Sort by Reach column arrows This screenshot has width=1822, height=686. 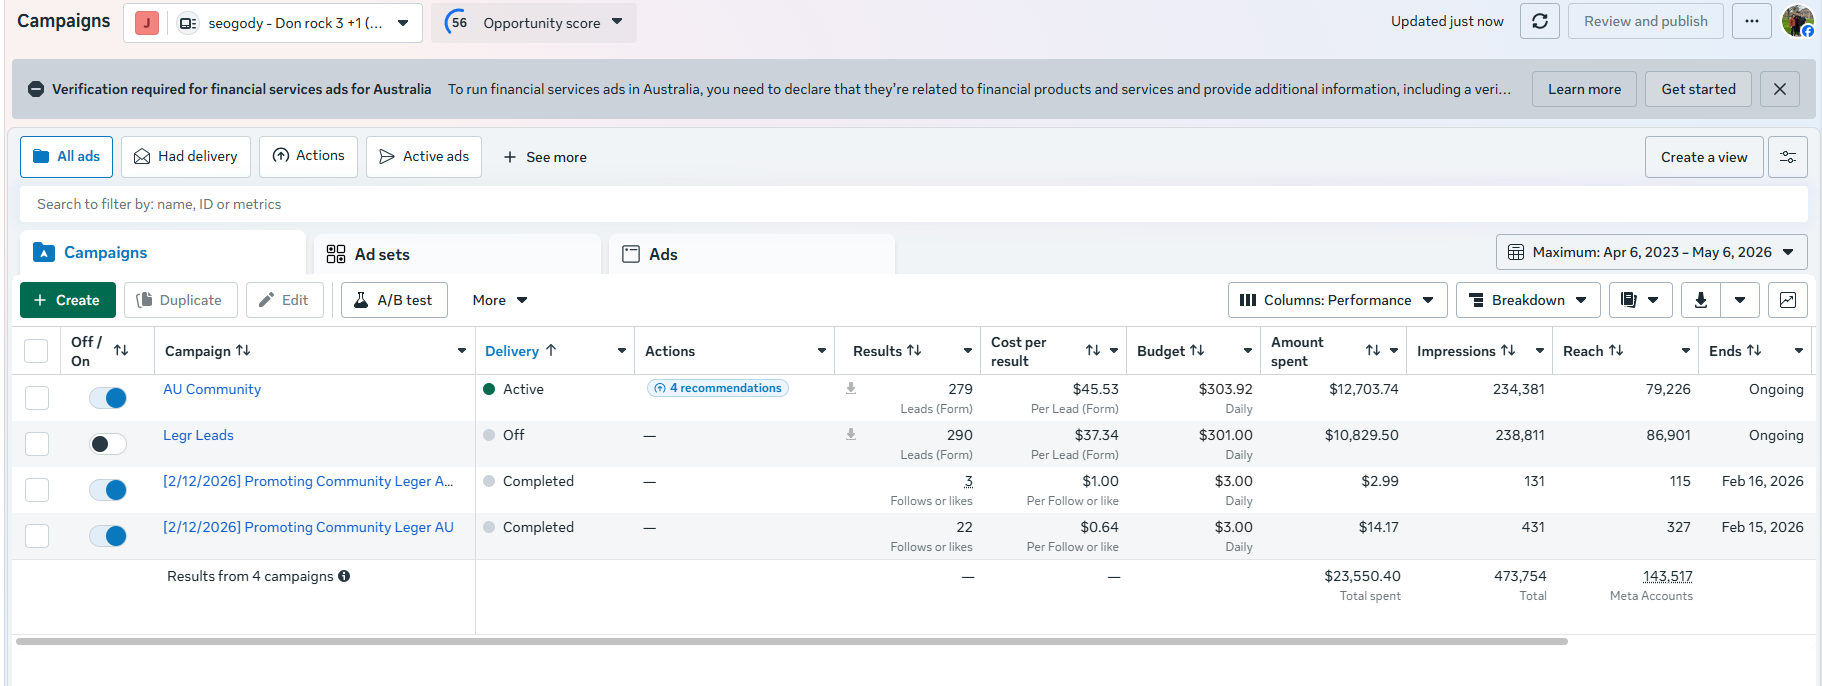click(x=1616, y=350)
